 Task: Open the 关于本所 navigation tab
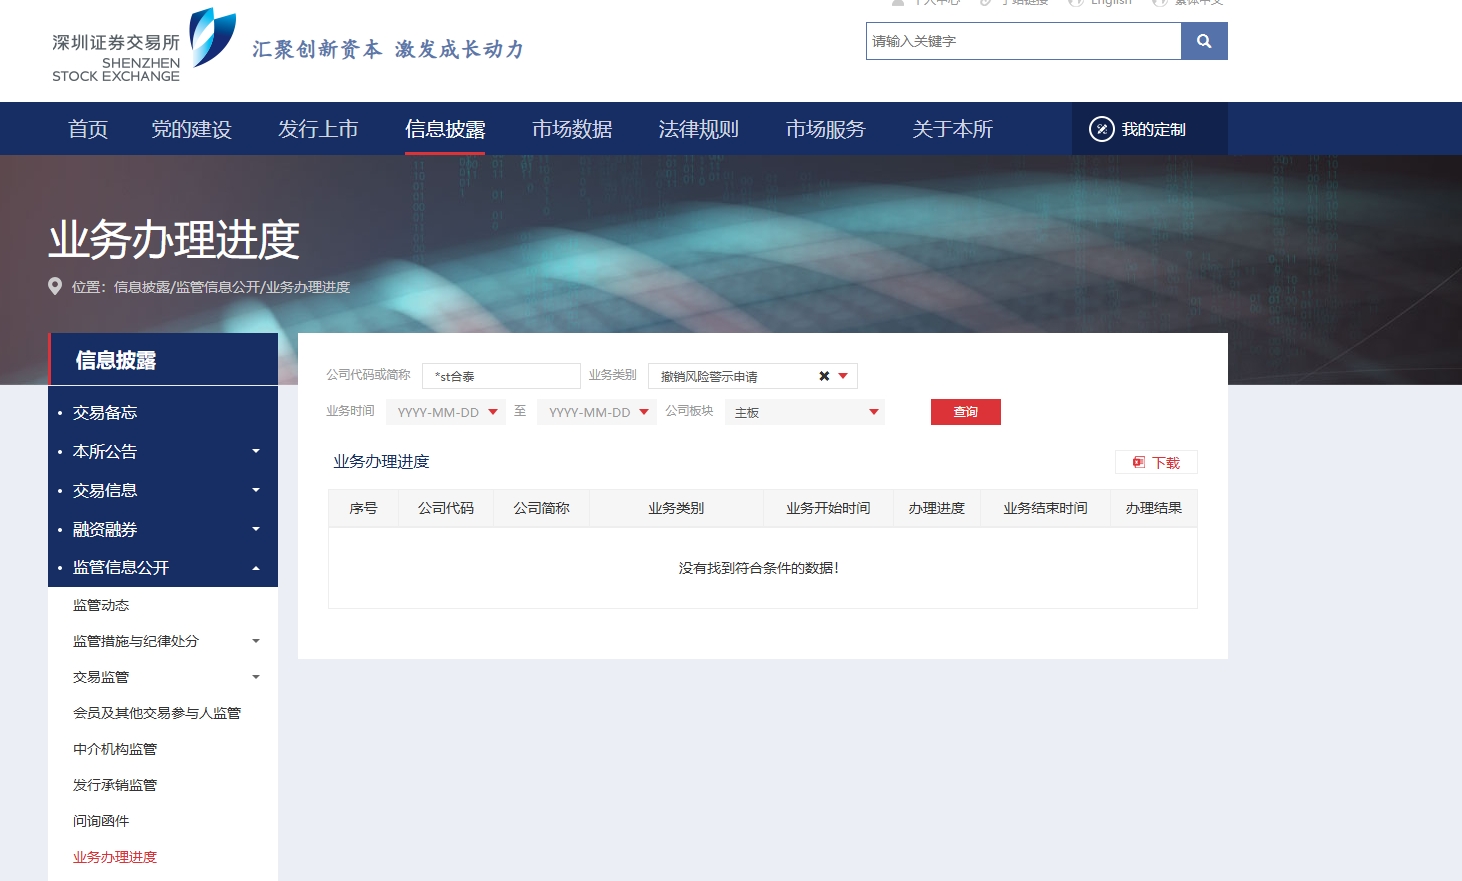click(x=953, y=129)
